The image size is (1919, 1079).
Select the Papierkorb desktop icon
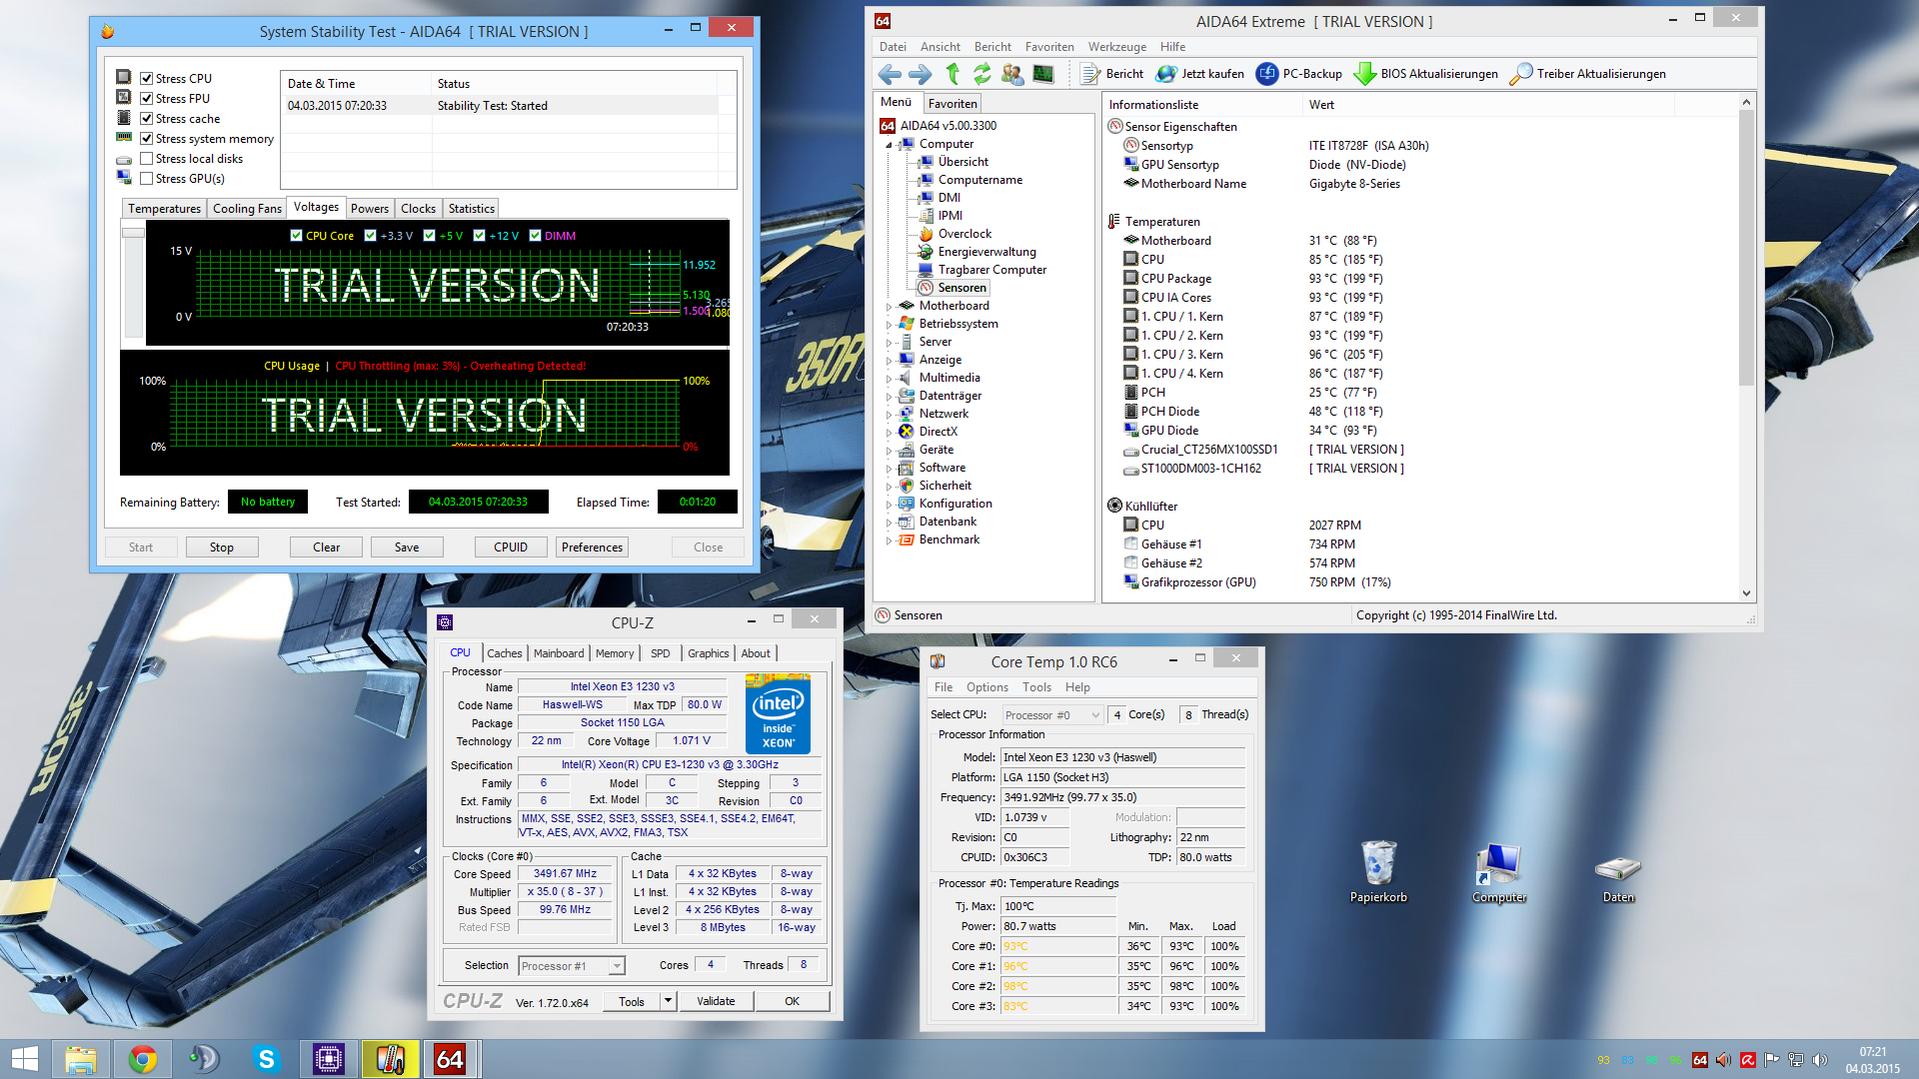pos(1378,871)
